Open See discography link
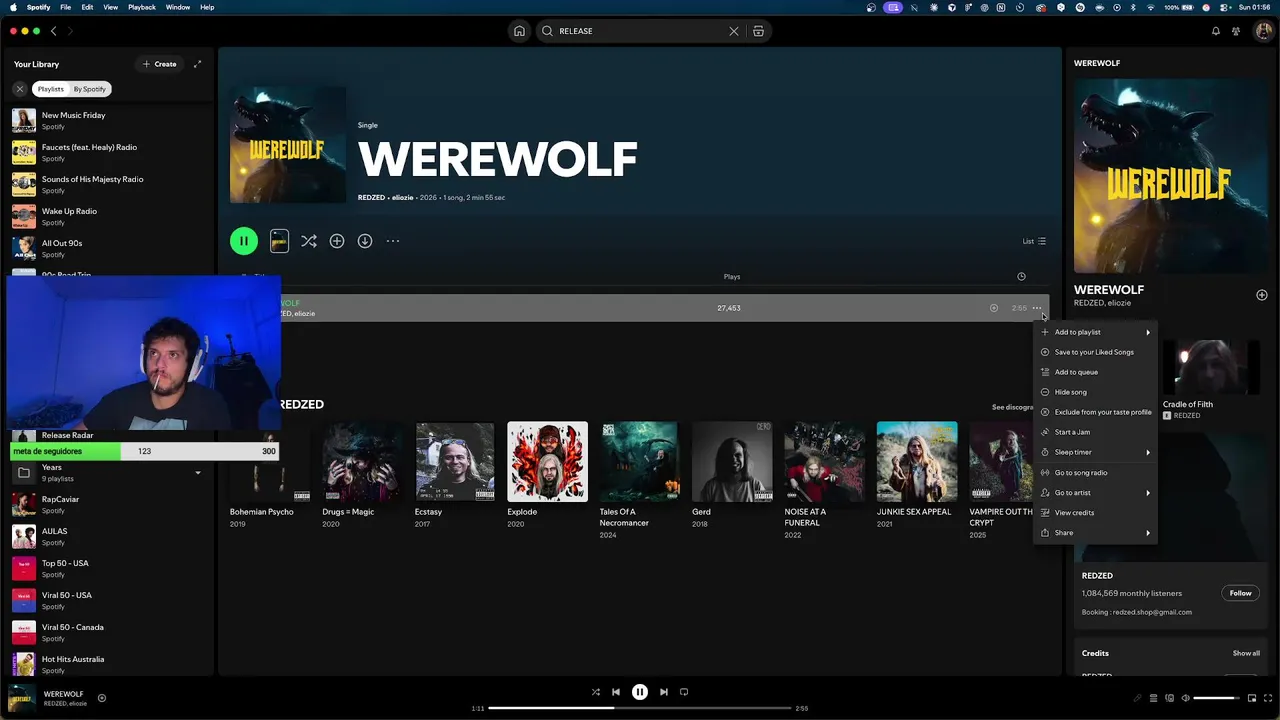 click(x=1013, y=407)
